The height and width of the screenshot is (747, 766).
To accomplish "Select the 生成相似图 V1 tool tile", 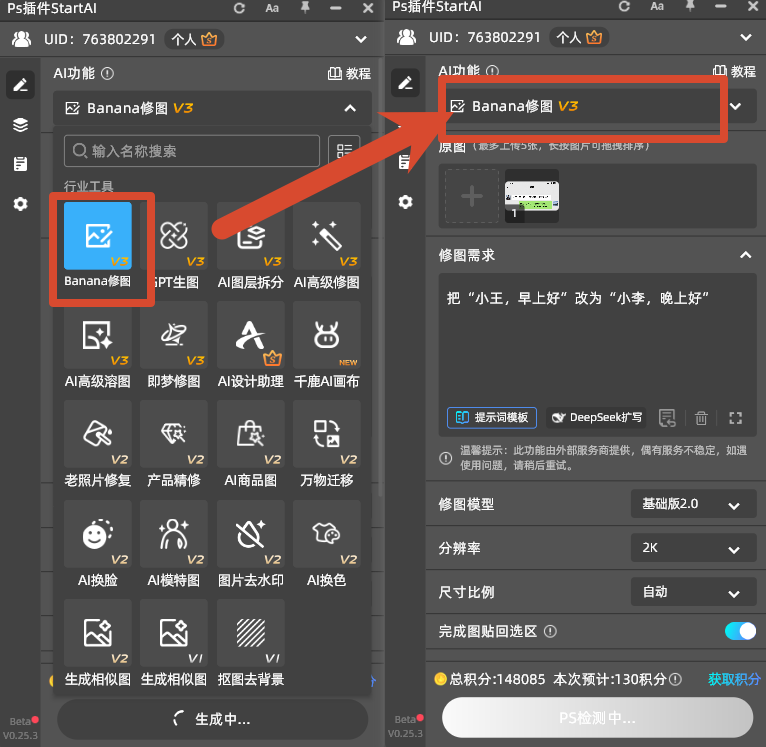I will (174, 633).
